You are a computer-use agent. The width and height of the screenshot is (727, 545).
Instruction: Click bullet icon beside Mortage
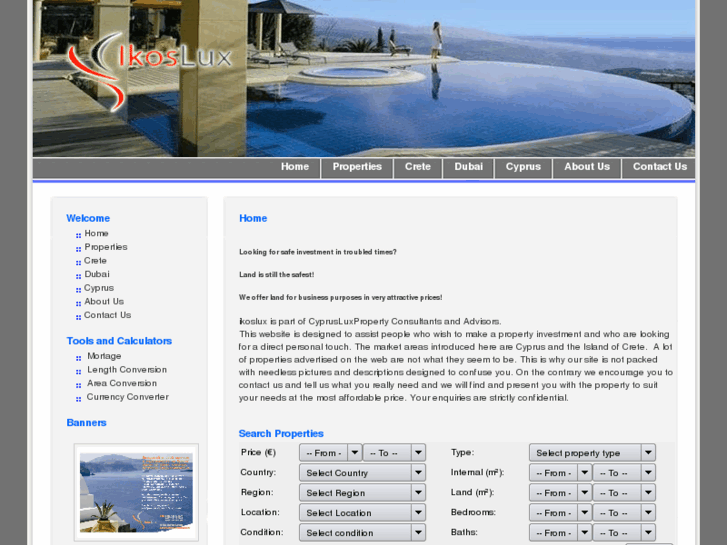tap(78, 358)
